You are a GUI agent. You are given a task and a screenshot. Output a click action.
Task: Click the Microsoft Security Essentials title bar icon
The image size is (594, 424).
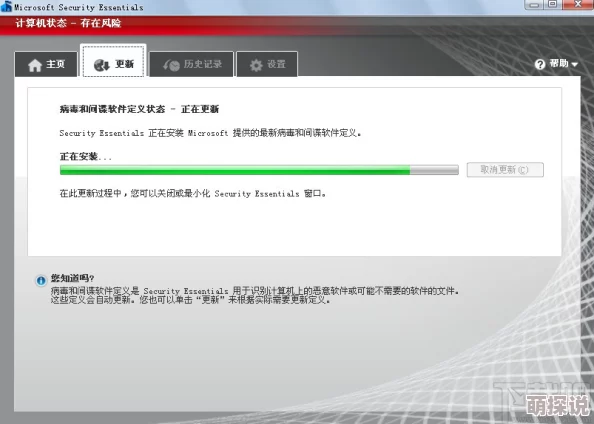pos(6,6)
